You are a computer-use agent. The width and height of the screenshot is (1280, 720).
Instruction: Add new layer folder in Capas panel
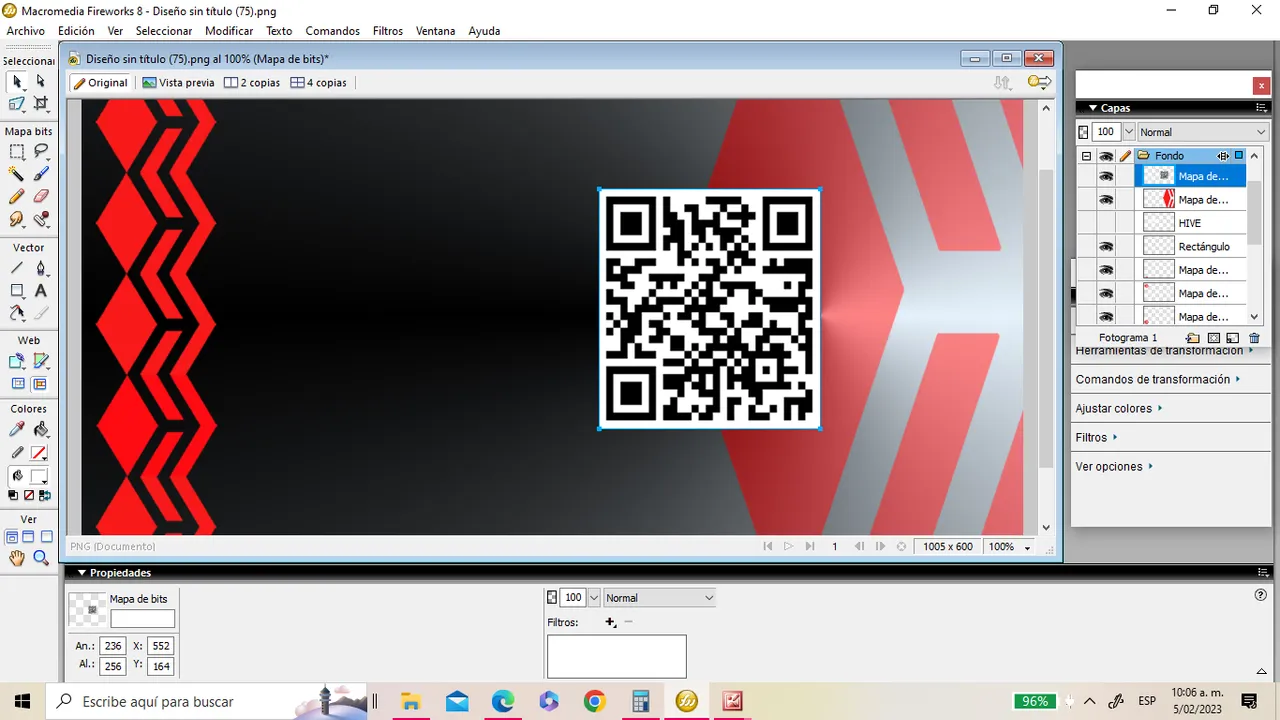point(1193,338)
